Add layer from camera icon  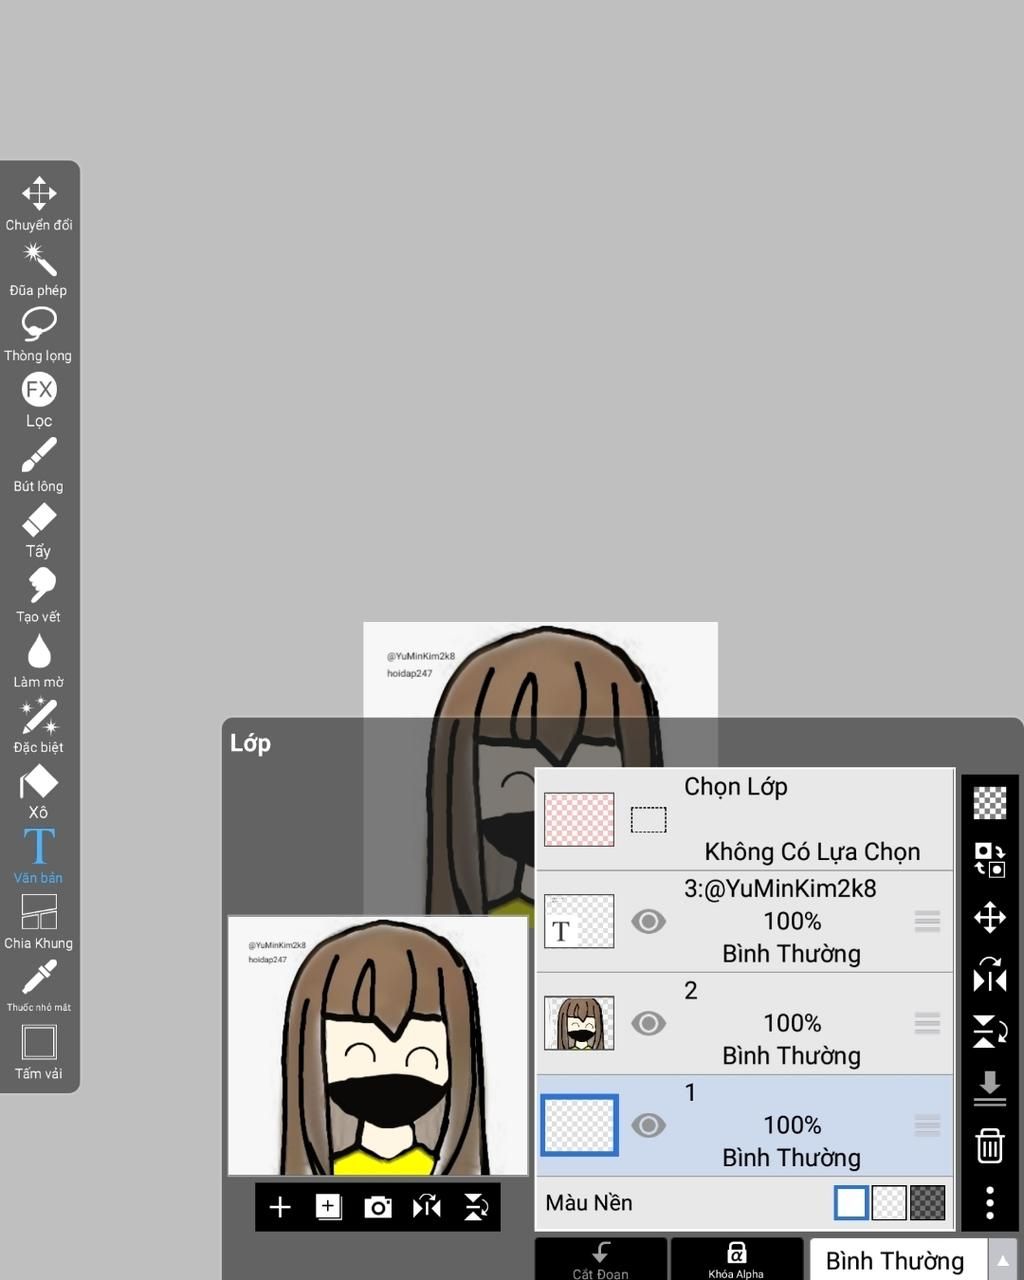point(378,1207)
